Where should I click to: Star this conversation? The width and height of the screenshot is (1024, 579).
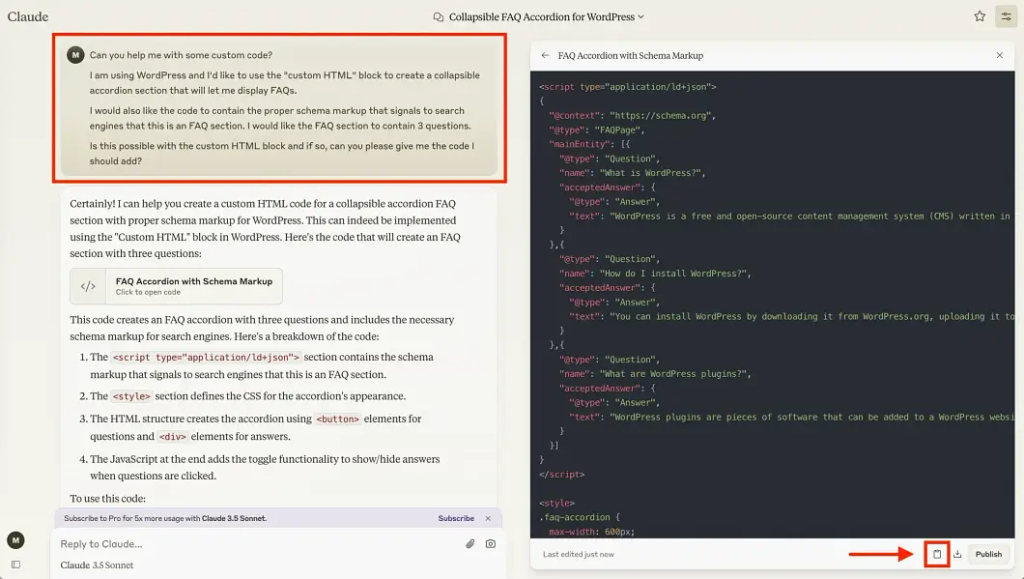(980, 16)
